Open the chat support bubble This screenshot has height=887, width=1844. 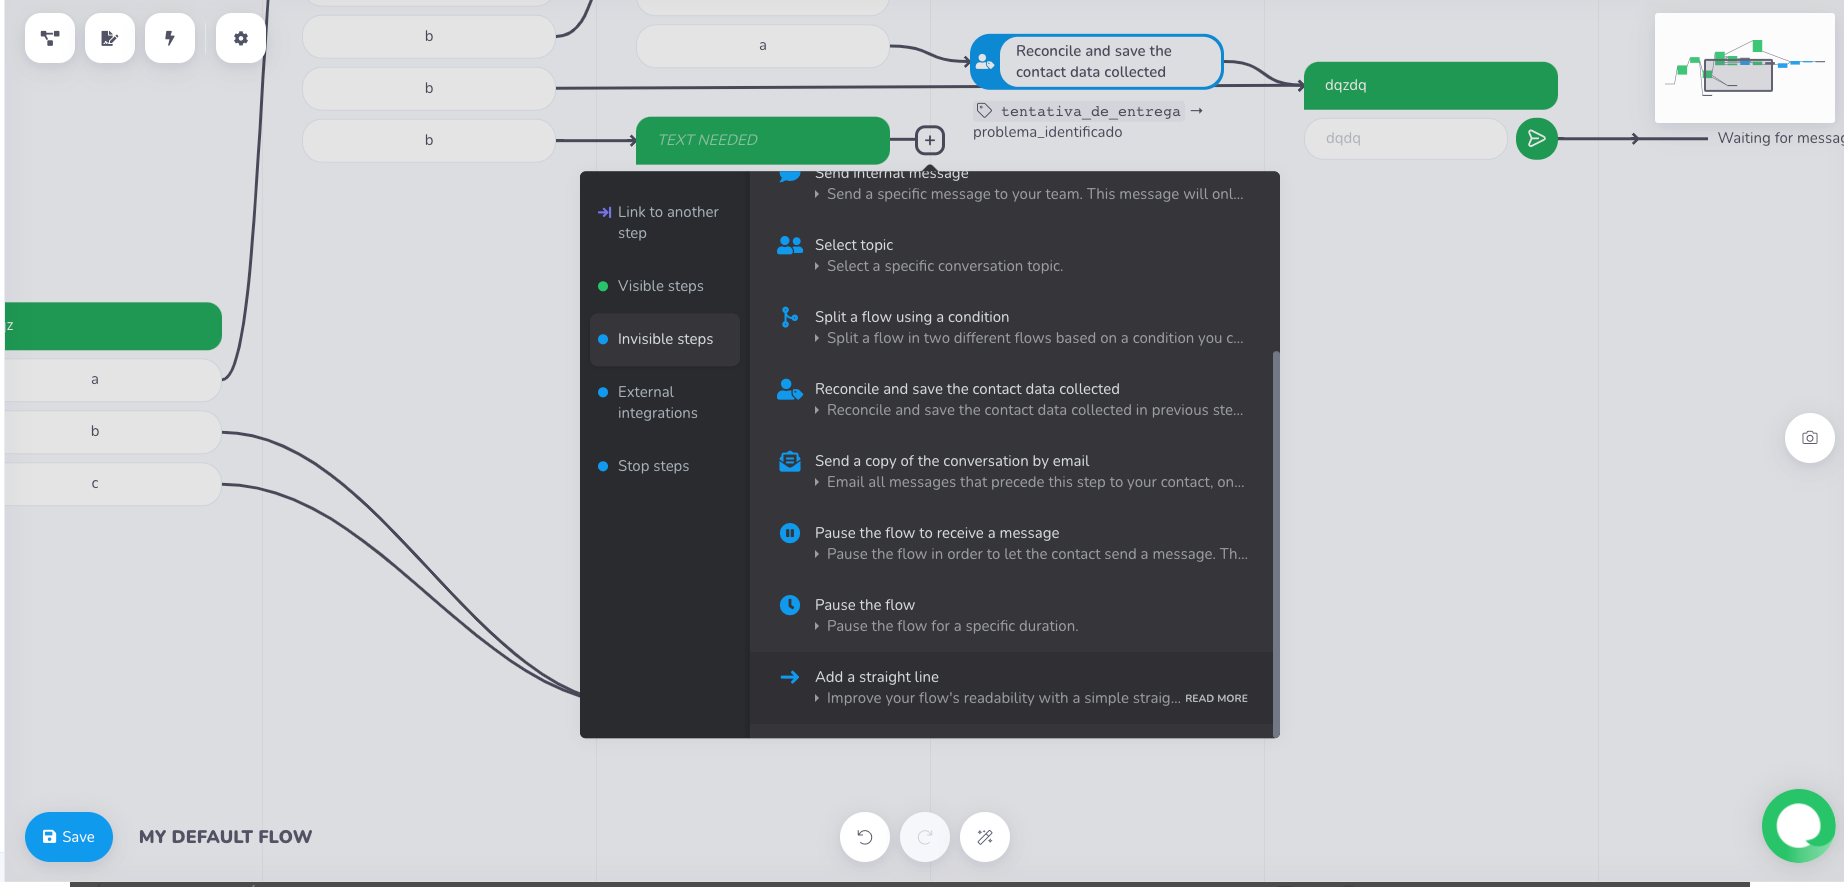[x=1798, y=826]
